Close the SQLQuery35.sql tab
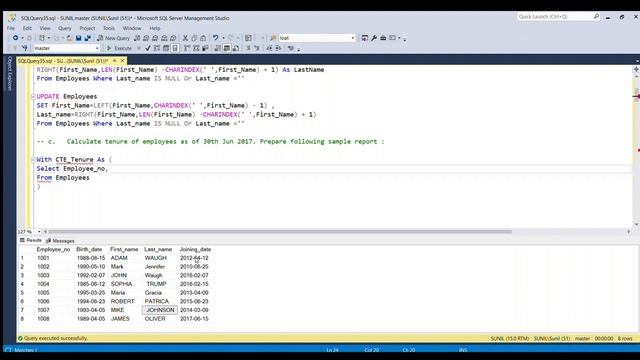Viewport: 640px width, 360px height. pos(122,61)
